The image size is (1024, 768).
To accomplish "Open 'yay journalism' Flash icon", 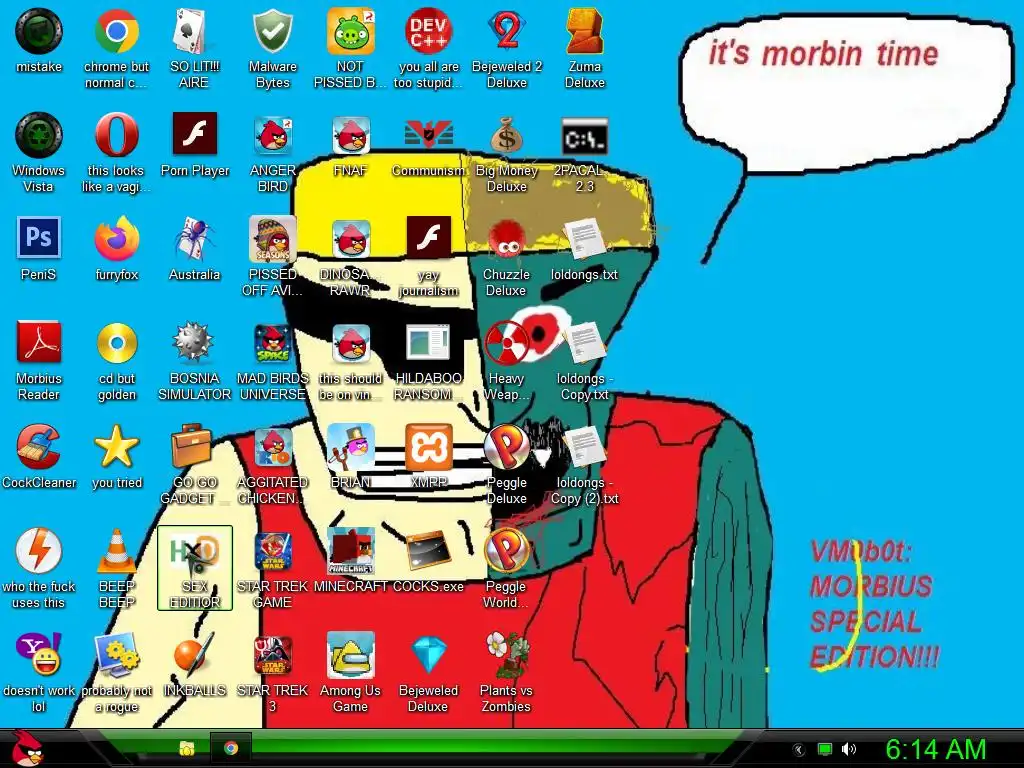I will [x=428, y=237].
